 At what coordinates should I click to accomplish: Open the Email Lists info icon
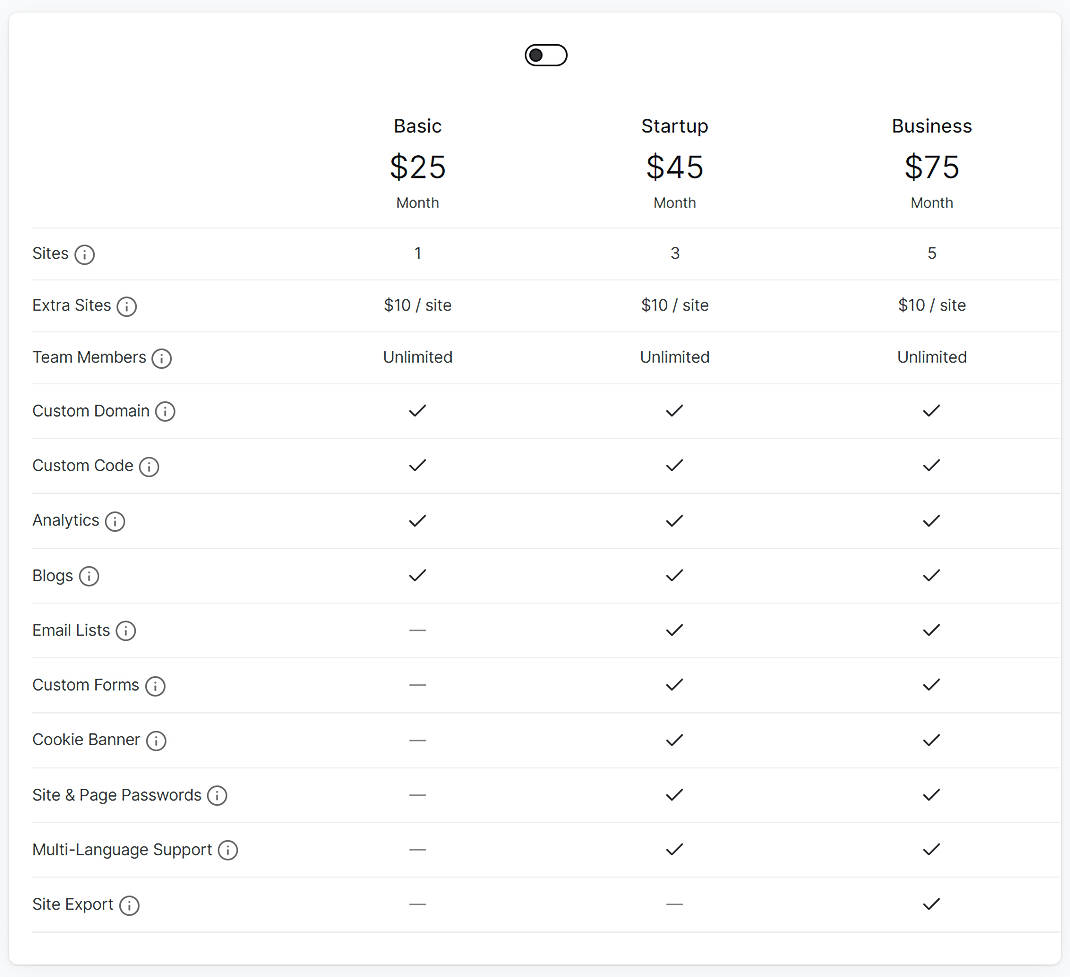click(126, 630)
